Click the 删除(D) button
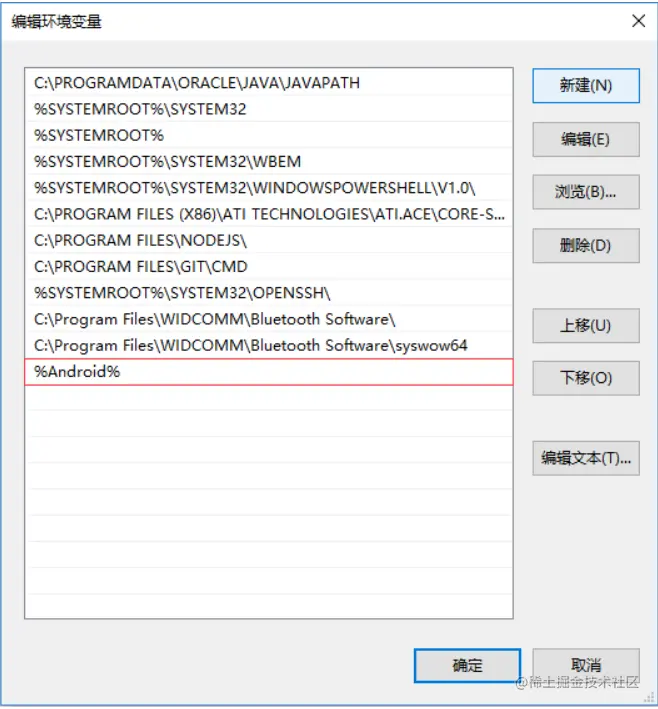Screen dimensions: 658x709 click(586, 246)
